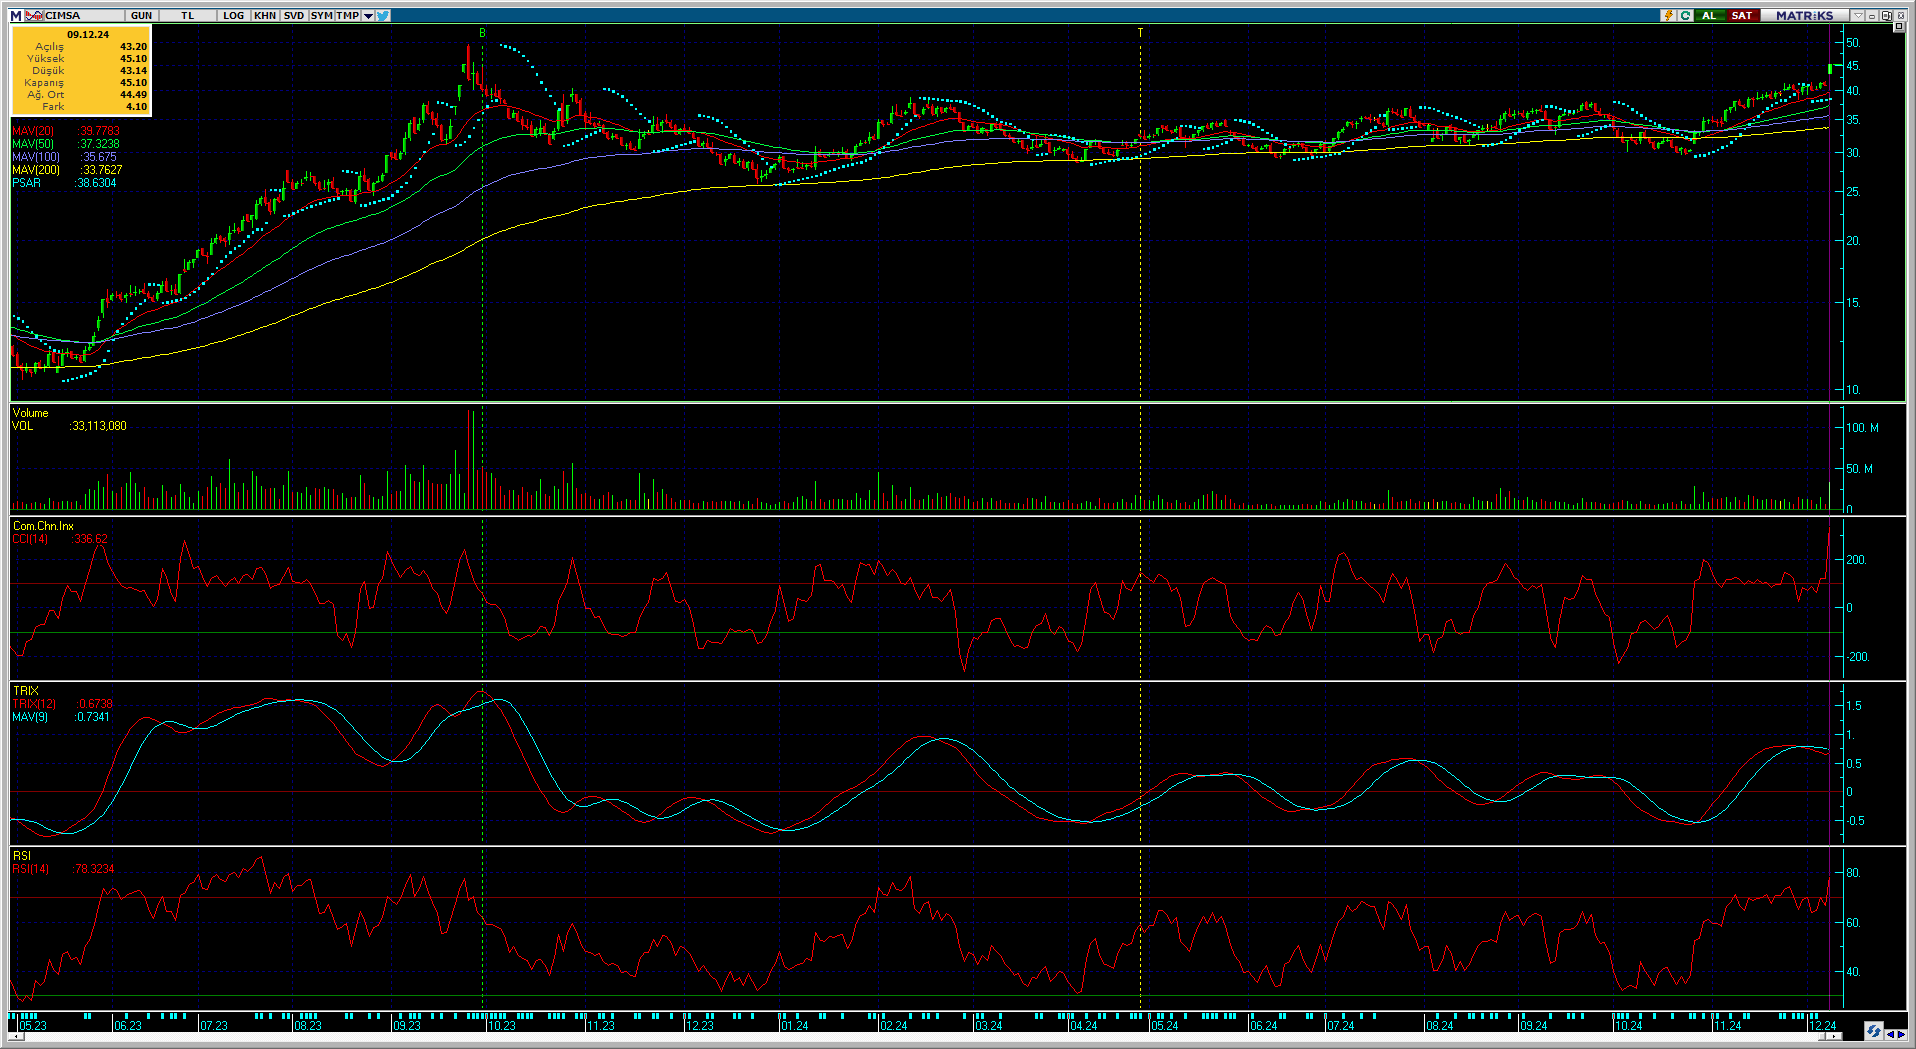Viewport: 1916px width, 1049px height.
Task: Click the VOL value 33,113,080
Action: (99, 426)
